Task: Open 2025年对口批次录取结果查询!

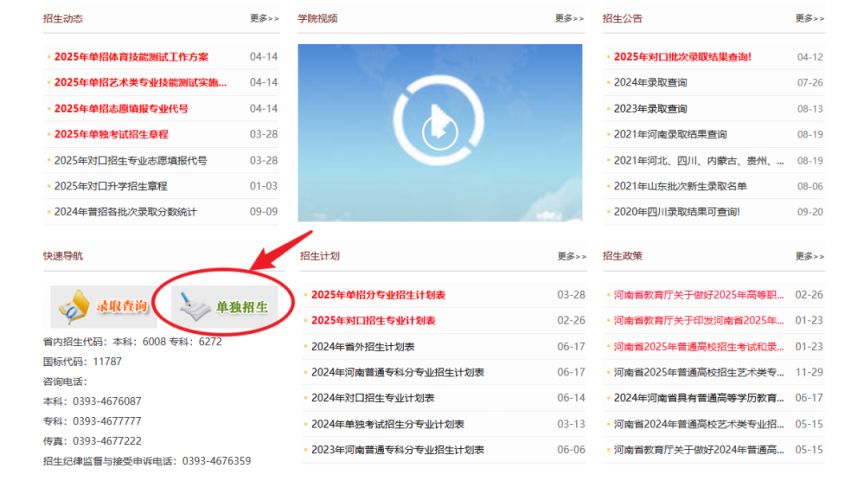Action: pyautogui.click(x=683, y=57)
